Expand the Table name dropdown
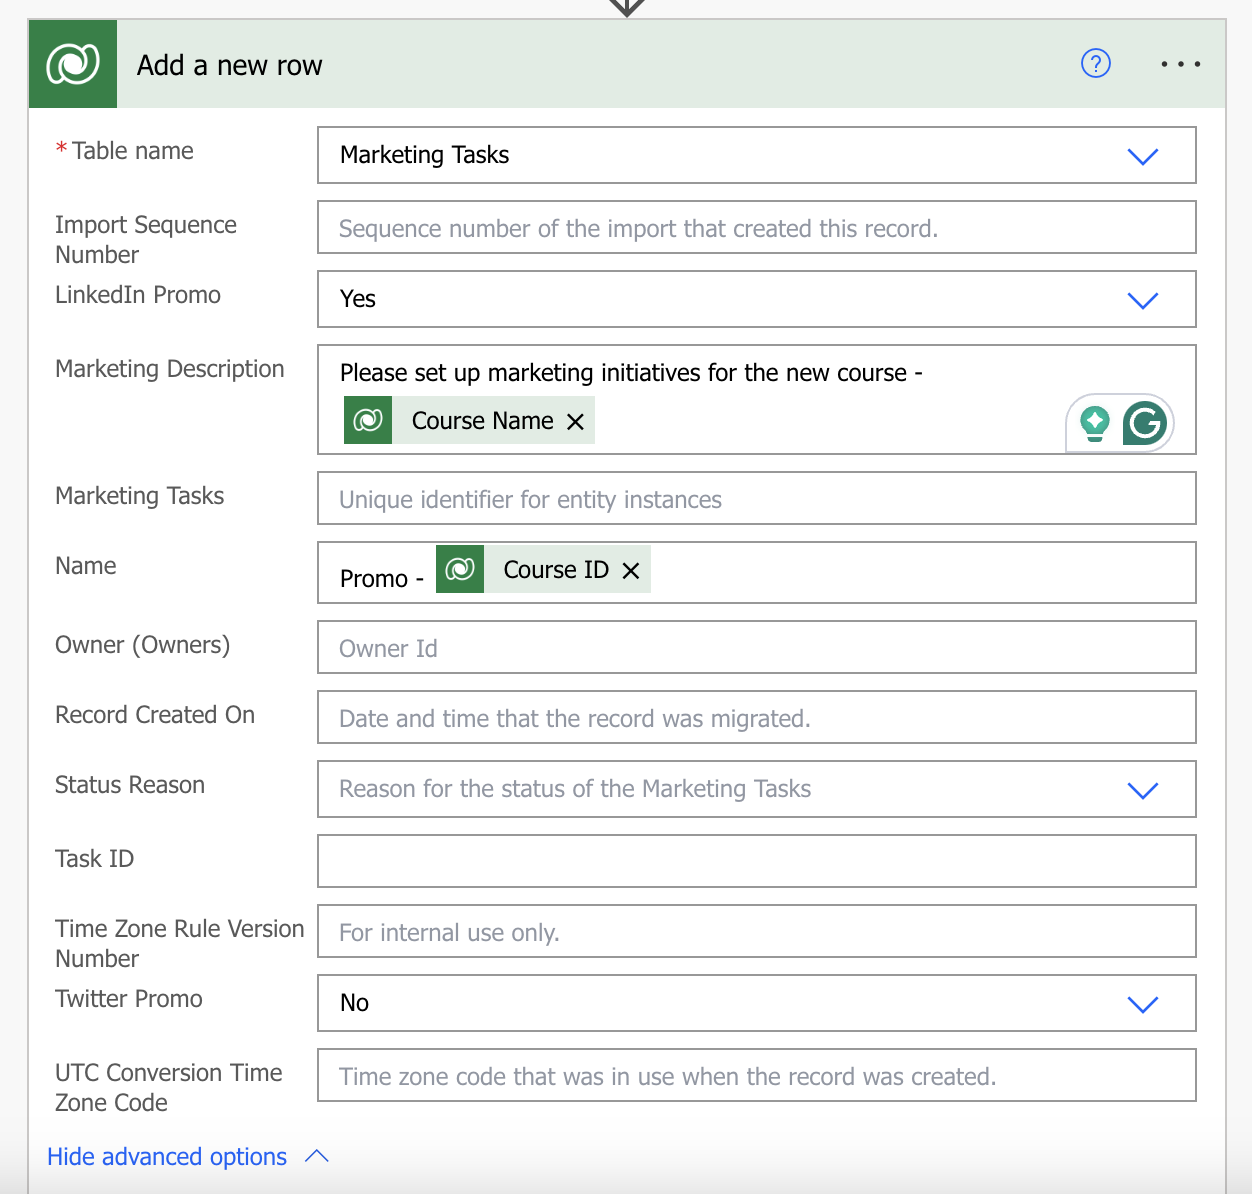 [1142, 156]
